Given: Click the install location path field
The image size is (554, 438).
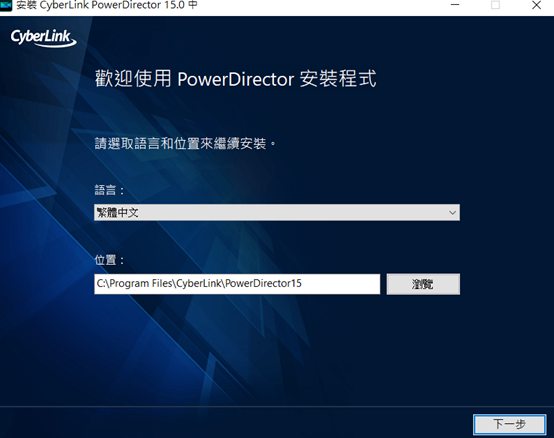Looking at the screenshot, I should coord(237,284).
